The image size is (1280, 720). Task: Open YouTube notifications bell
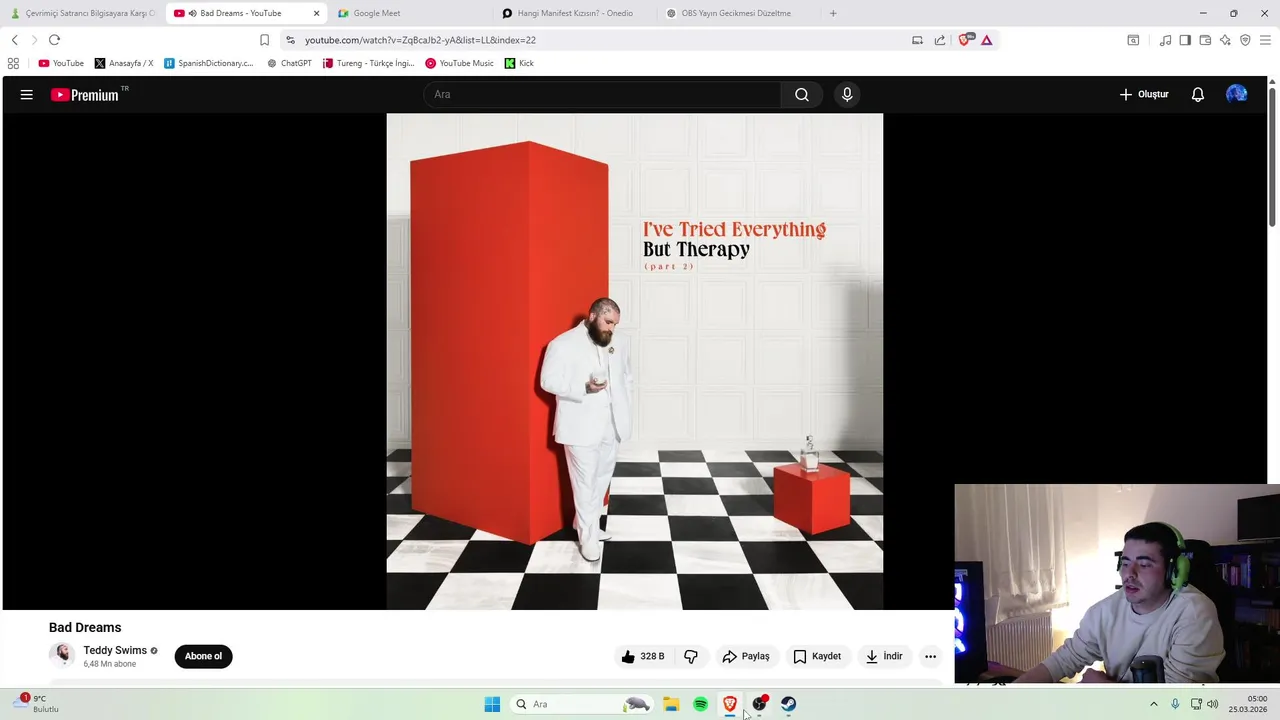tap(1197, 94)
